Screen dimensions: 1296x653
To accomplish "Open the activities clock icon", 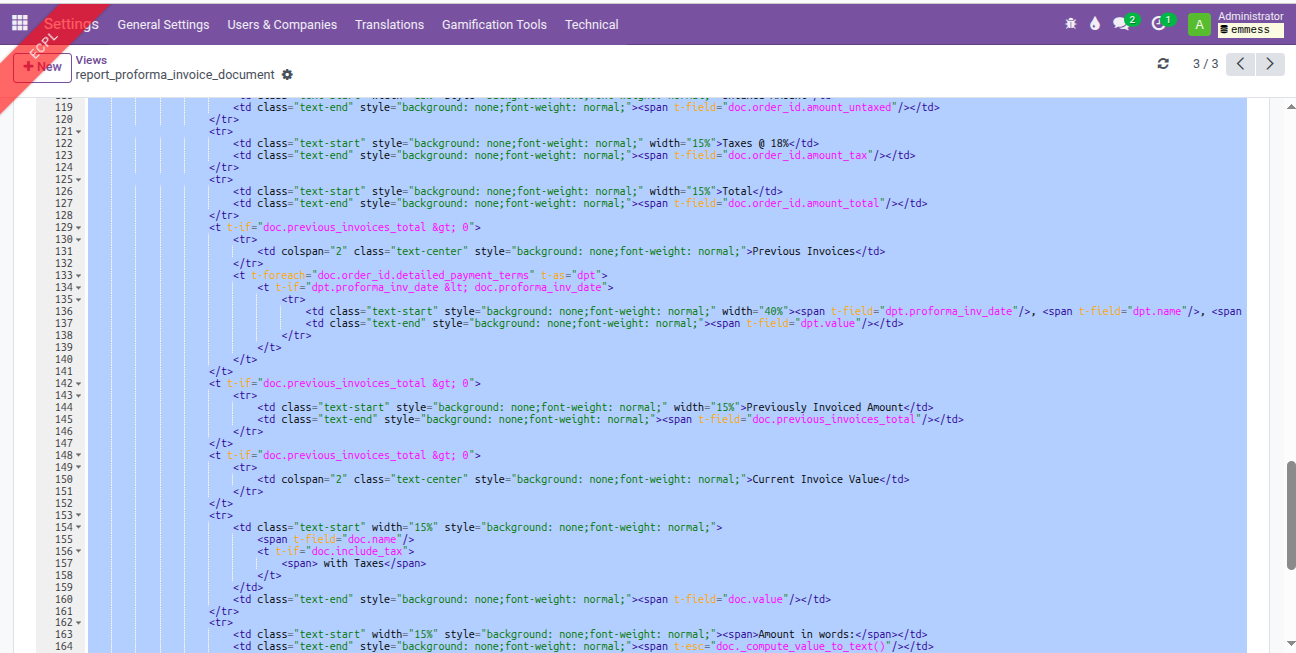I will tap(1159, 24).
